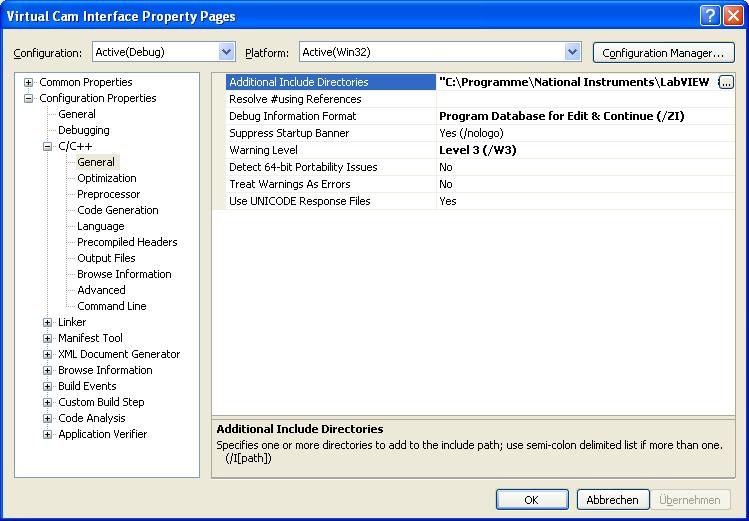Select the Debugging tree item
749x521 pixels.
tap(84, 130)
